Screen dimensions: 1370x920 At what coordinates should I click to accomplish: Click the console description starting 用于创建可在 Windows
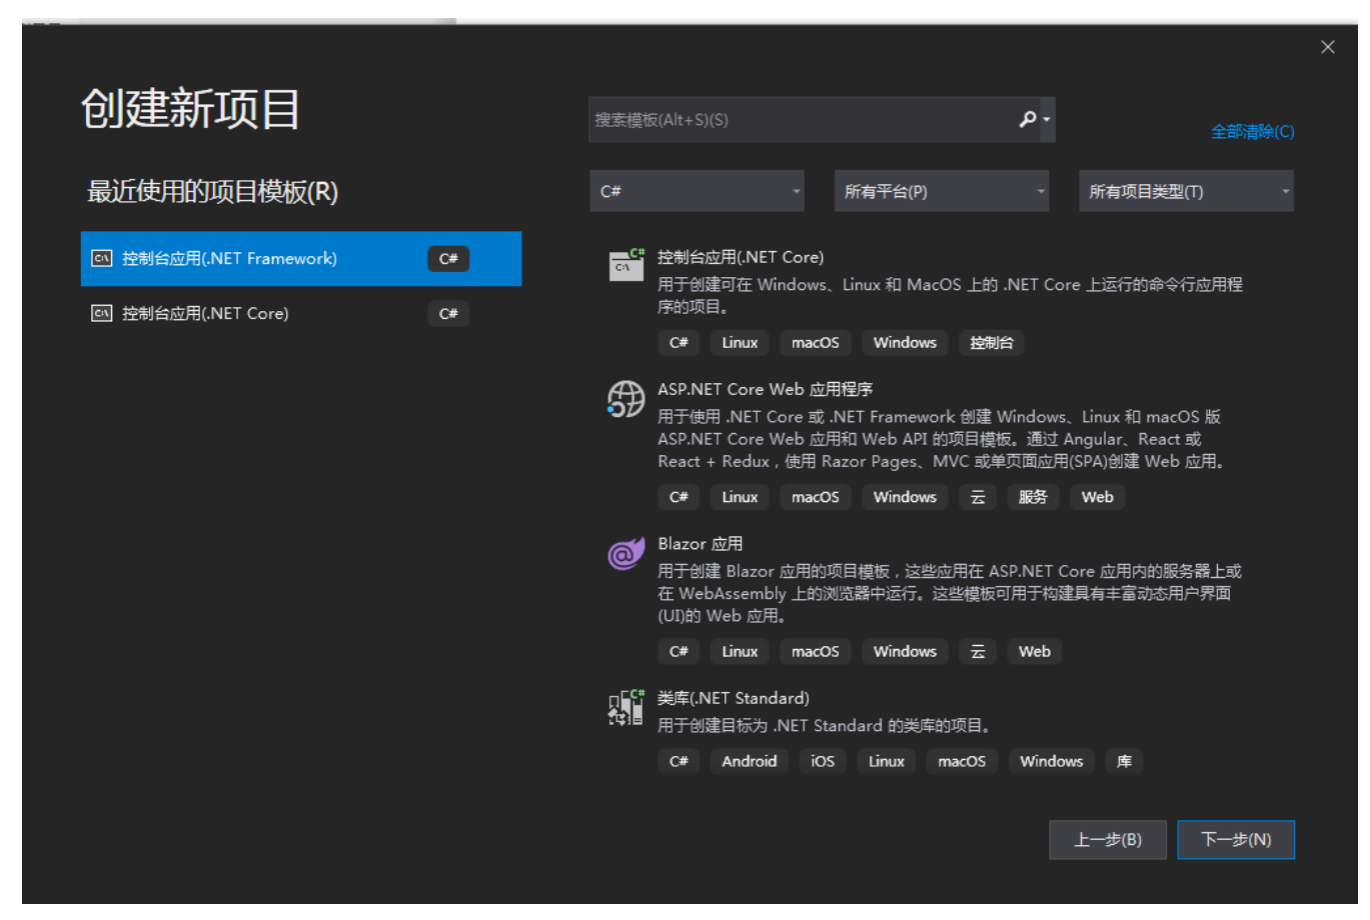point(950,296)
